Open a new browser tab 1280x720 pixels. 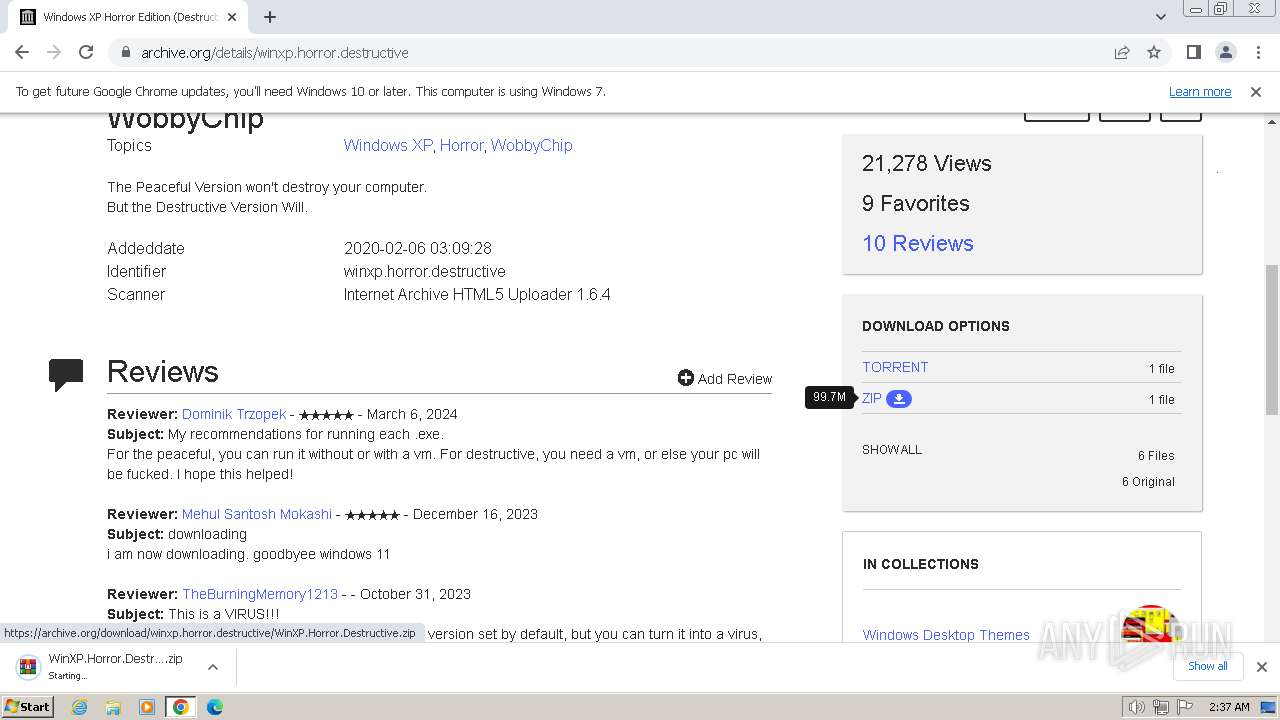click(x=270, y=17)
